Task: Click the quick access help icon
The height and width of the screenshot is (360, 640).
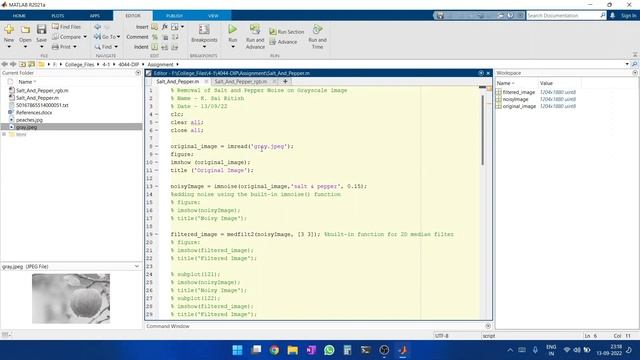Action: pos(510,16)
